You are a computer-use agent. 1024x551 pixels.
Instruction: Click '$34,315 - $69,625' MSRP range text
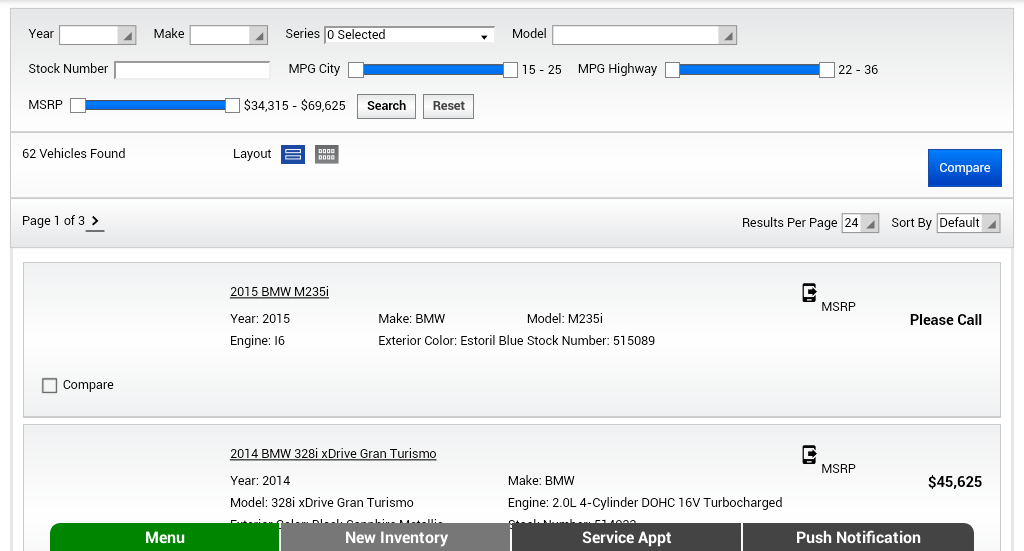pyautogui.click(x=295, y=106)
